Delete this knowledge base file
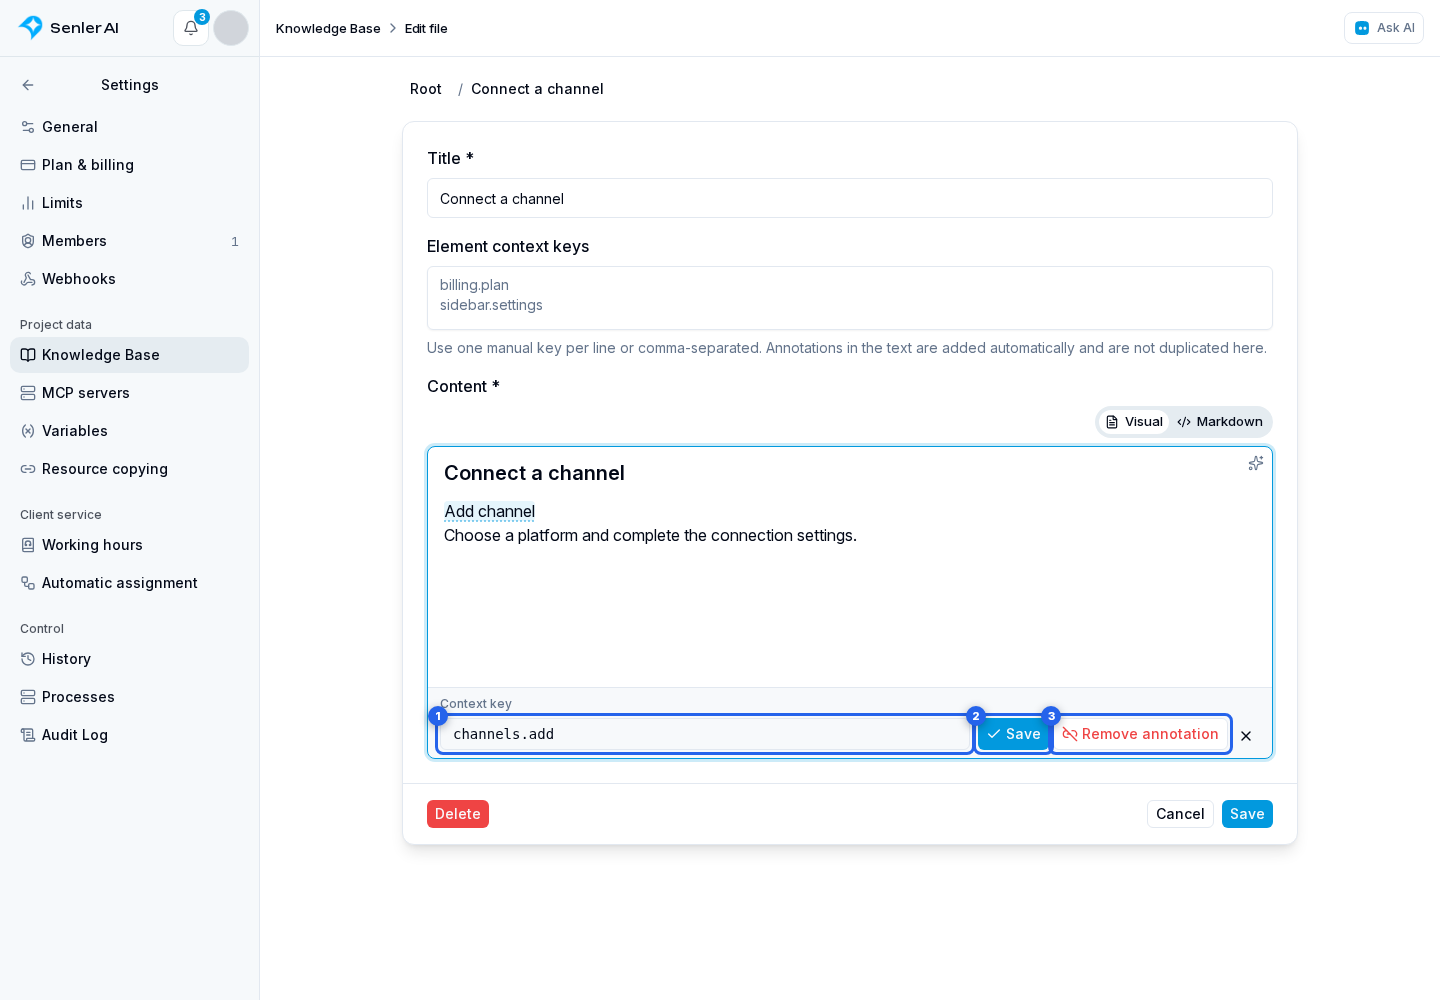Screen dimensions: 1440x1000 pos(458,814)
